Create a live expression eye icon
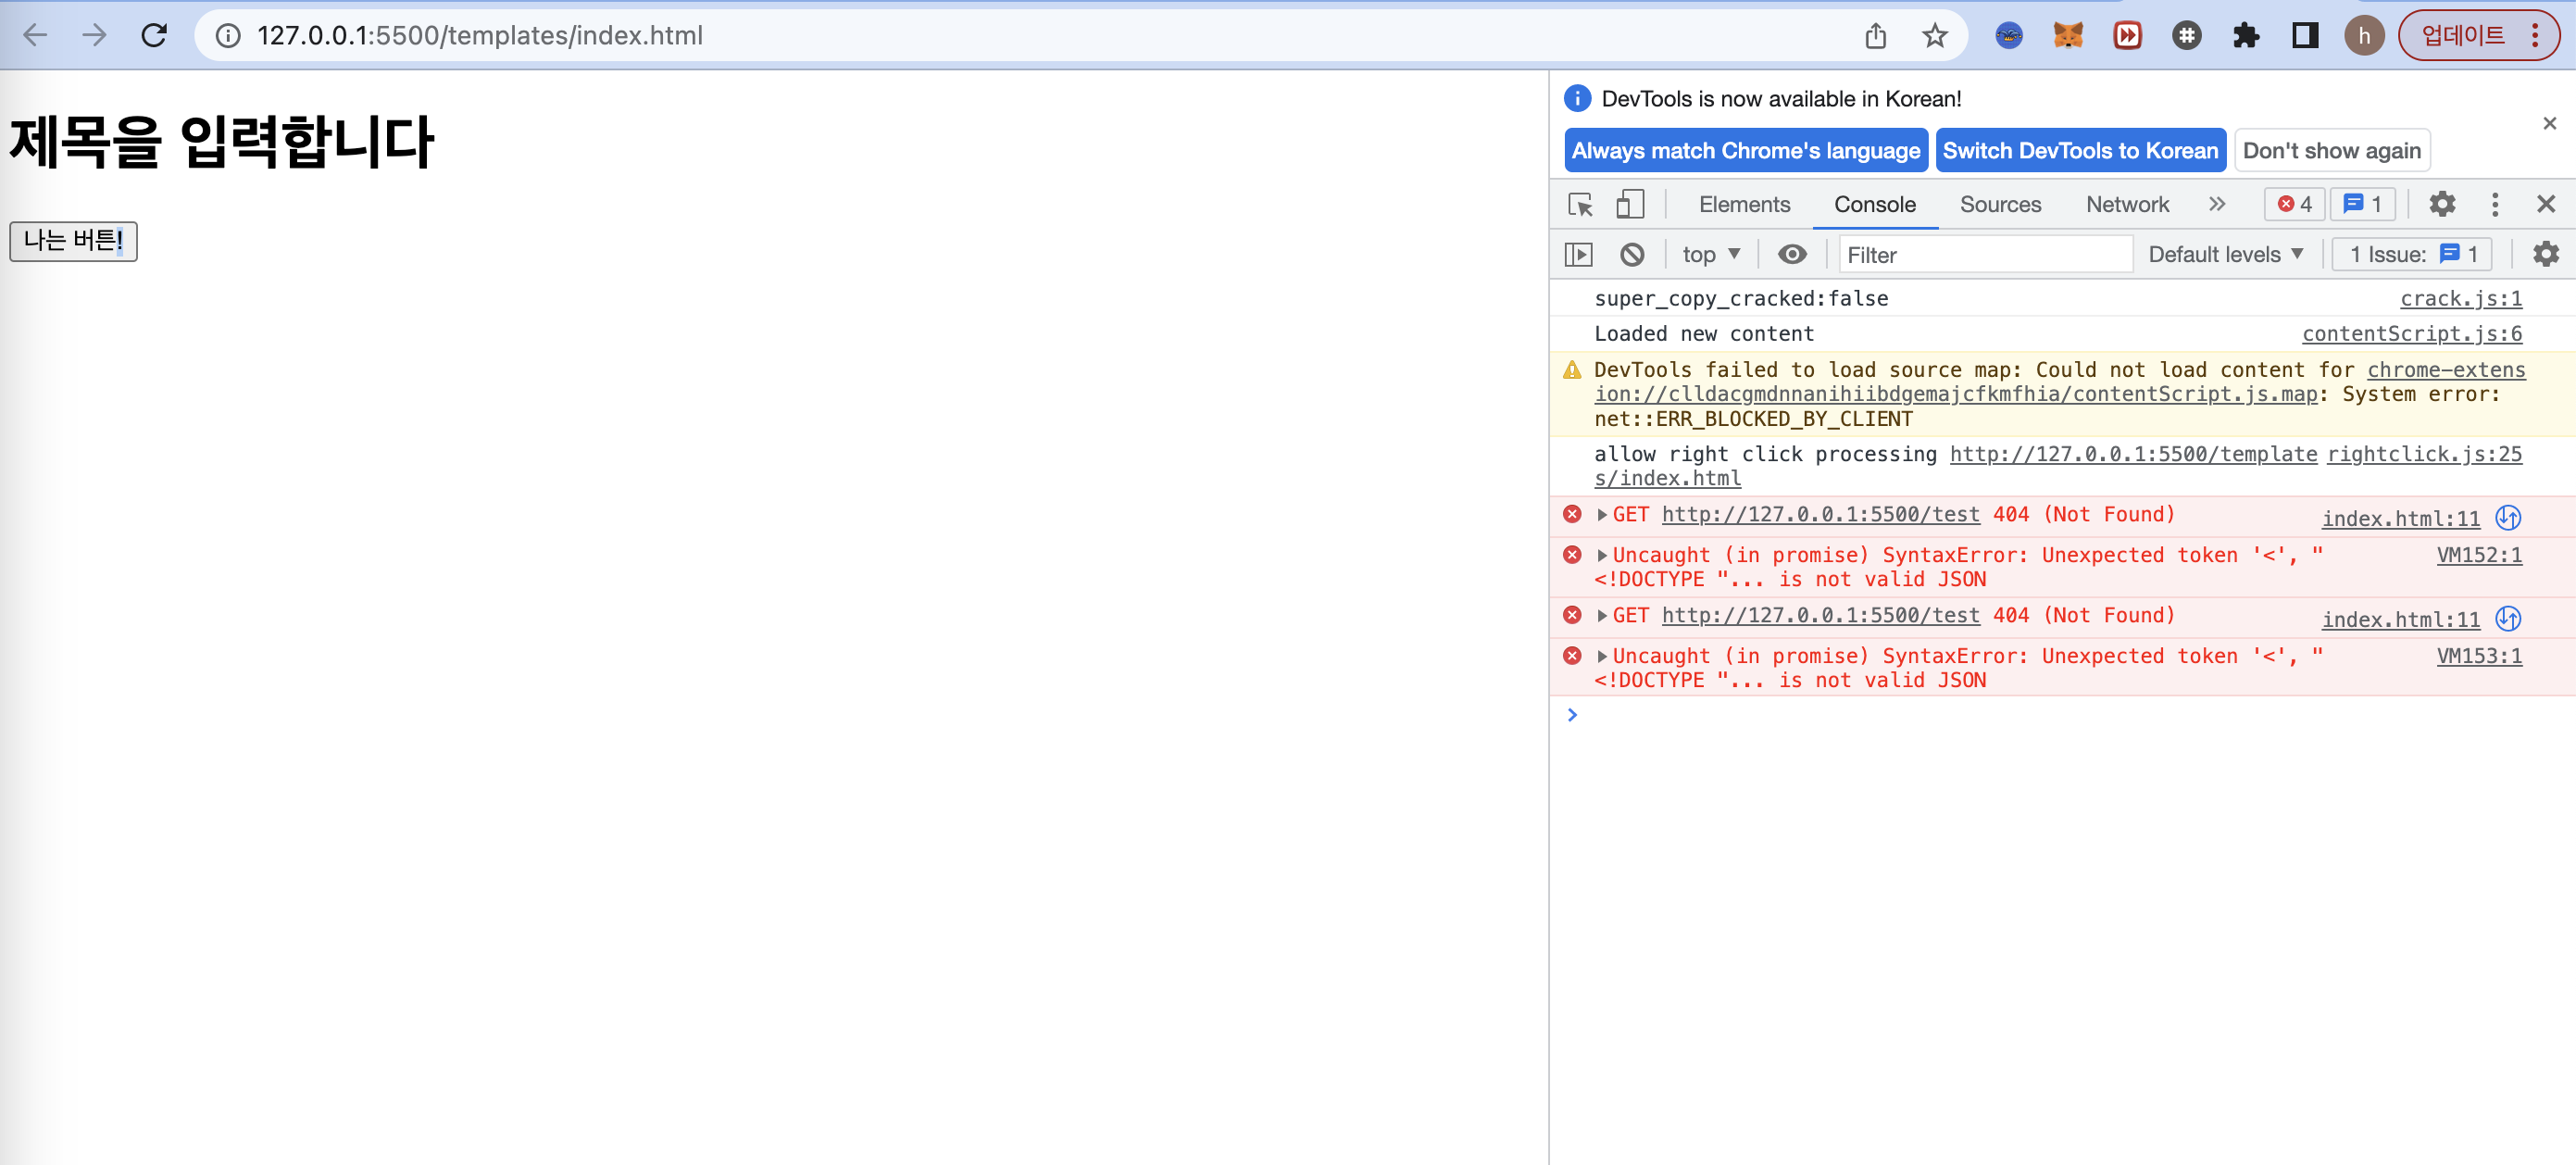Viewport: 2576px width, 1165px height. click(1792, 255)
